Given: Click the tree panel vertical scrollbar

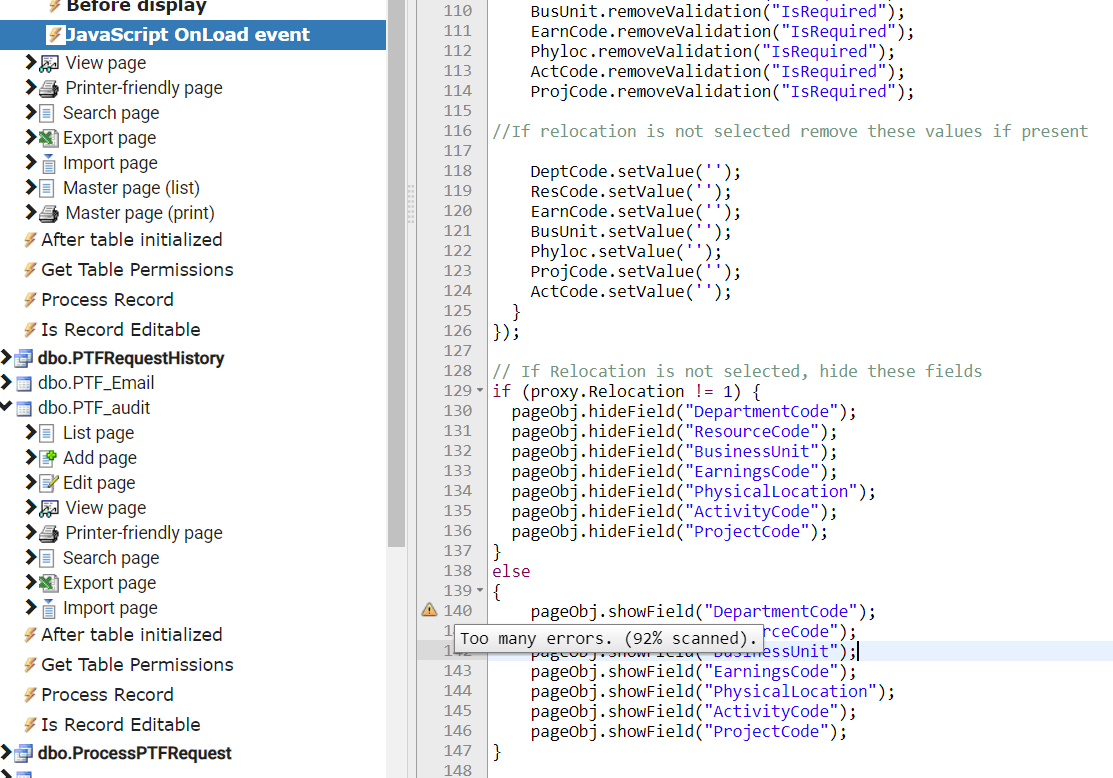Looking at the screenshot, I should pos(396,270).
